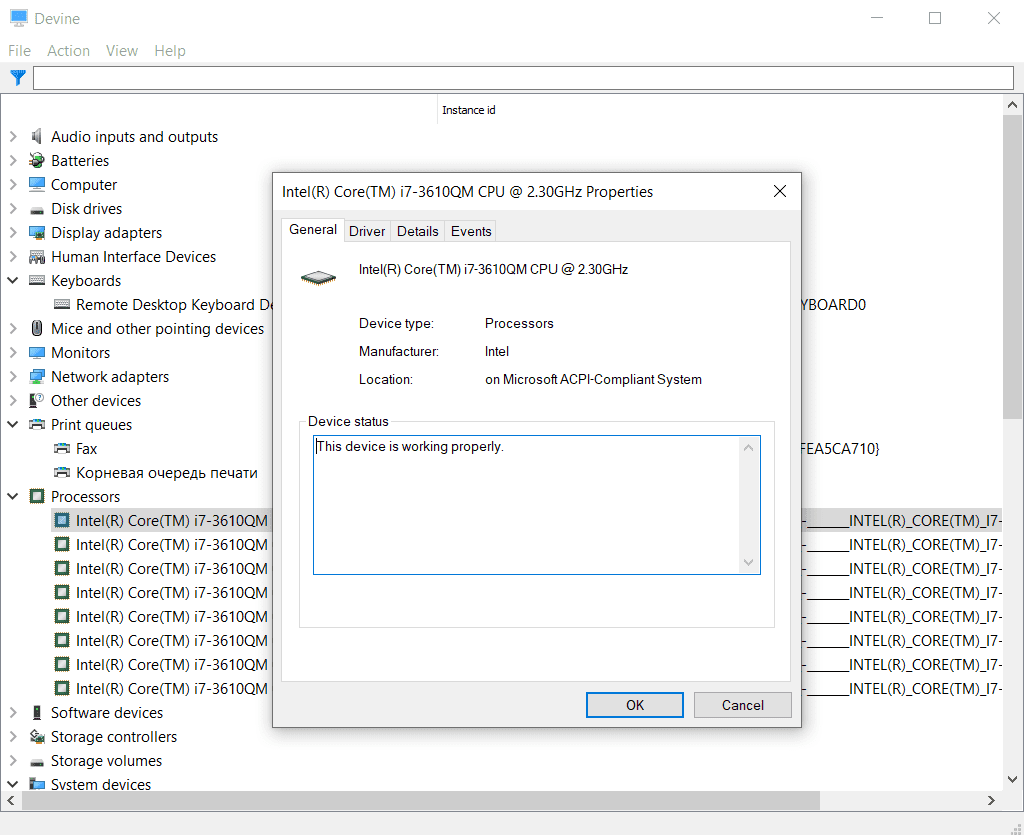Select the Fax print queue item

tap(86, 449)
